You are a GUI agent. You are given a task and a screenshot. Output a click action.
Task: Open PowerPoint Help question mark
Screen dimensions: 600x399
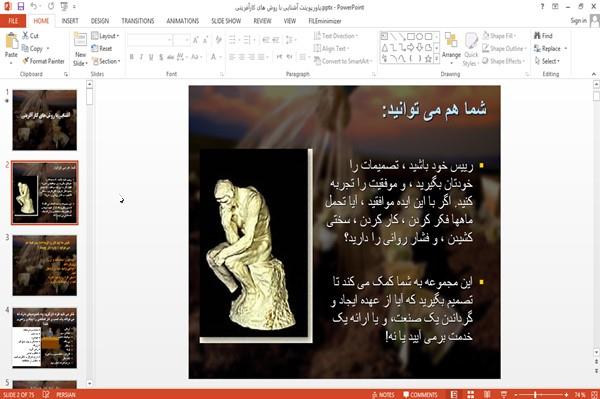pos(542,7)
